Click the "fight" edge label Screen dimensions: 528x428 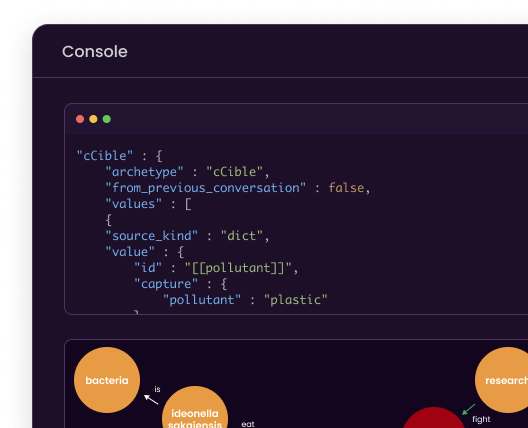click(481, 419)
